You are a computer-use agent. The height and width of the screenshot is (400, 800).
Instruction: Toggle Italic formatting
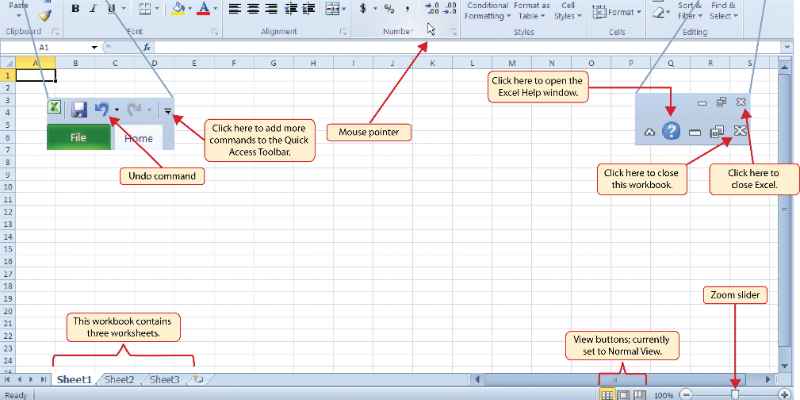click(93, 8)
